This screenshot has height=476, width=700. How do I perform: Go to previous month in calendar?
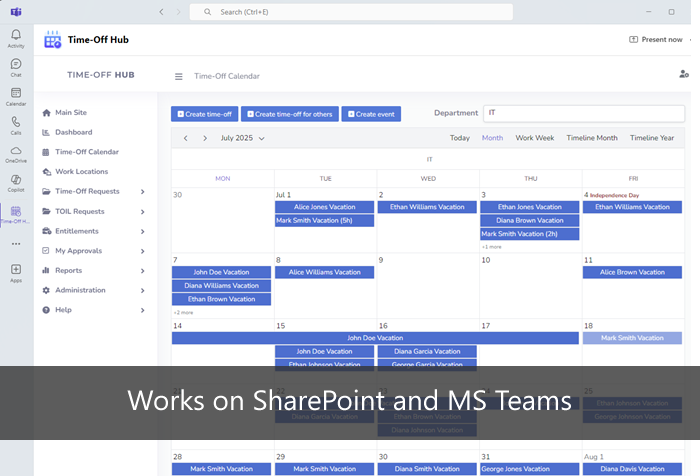186,138
